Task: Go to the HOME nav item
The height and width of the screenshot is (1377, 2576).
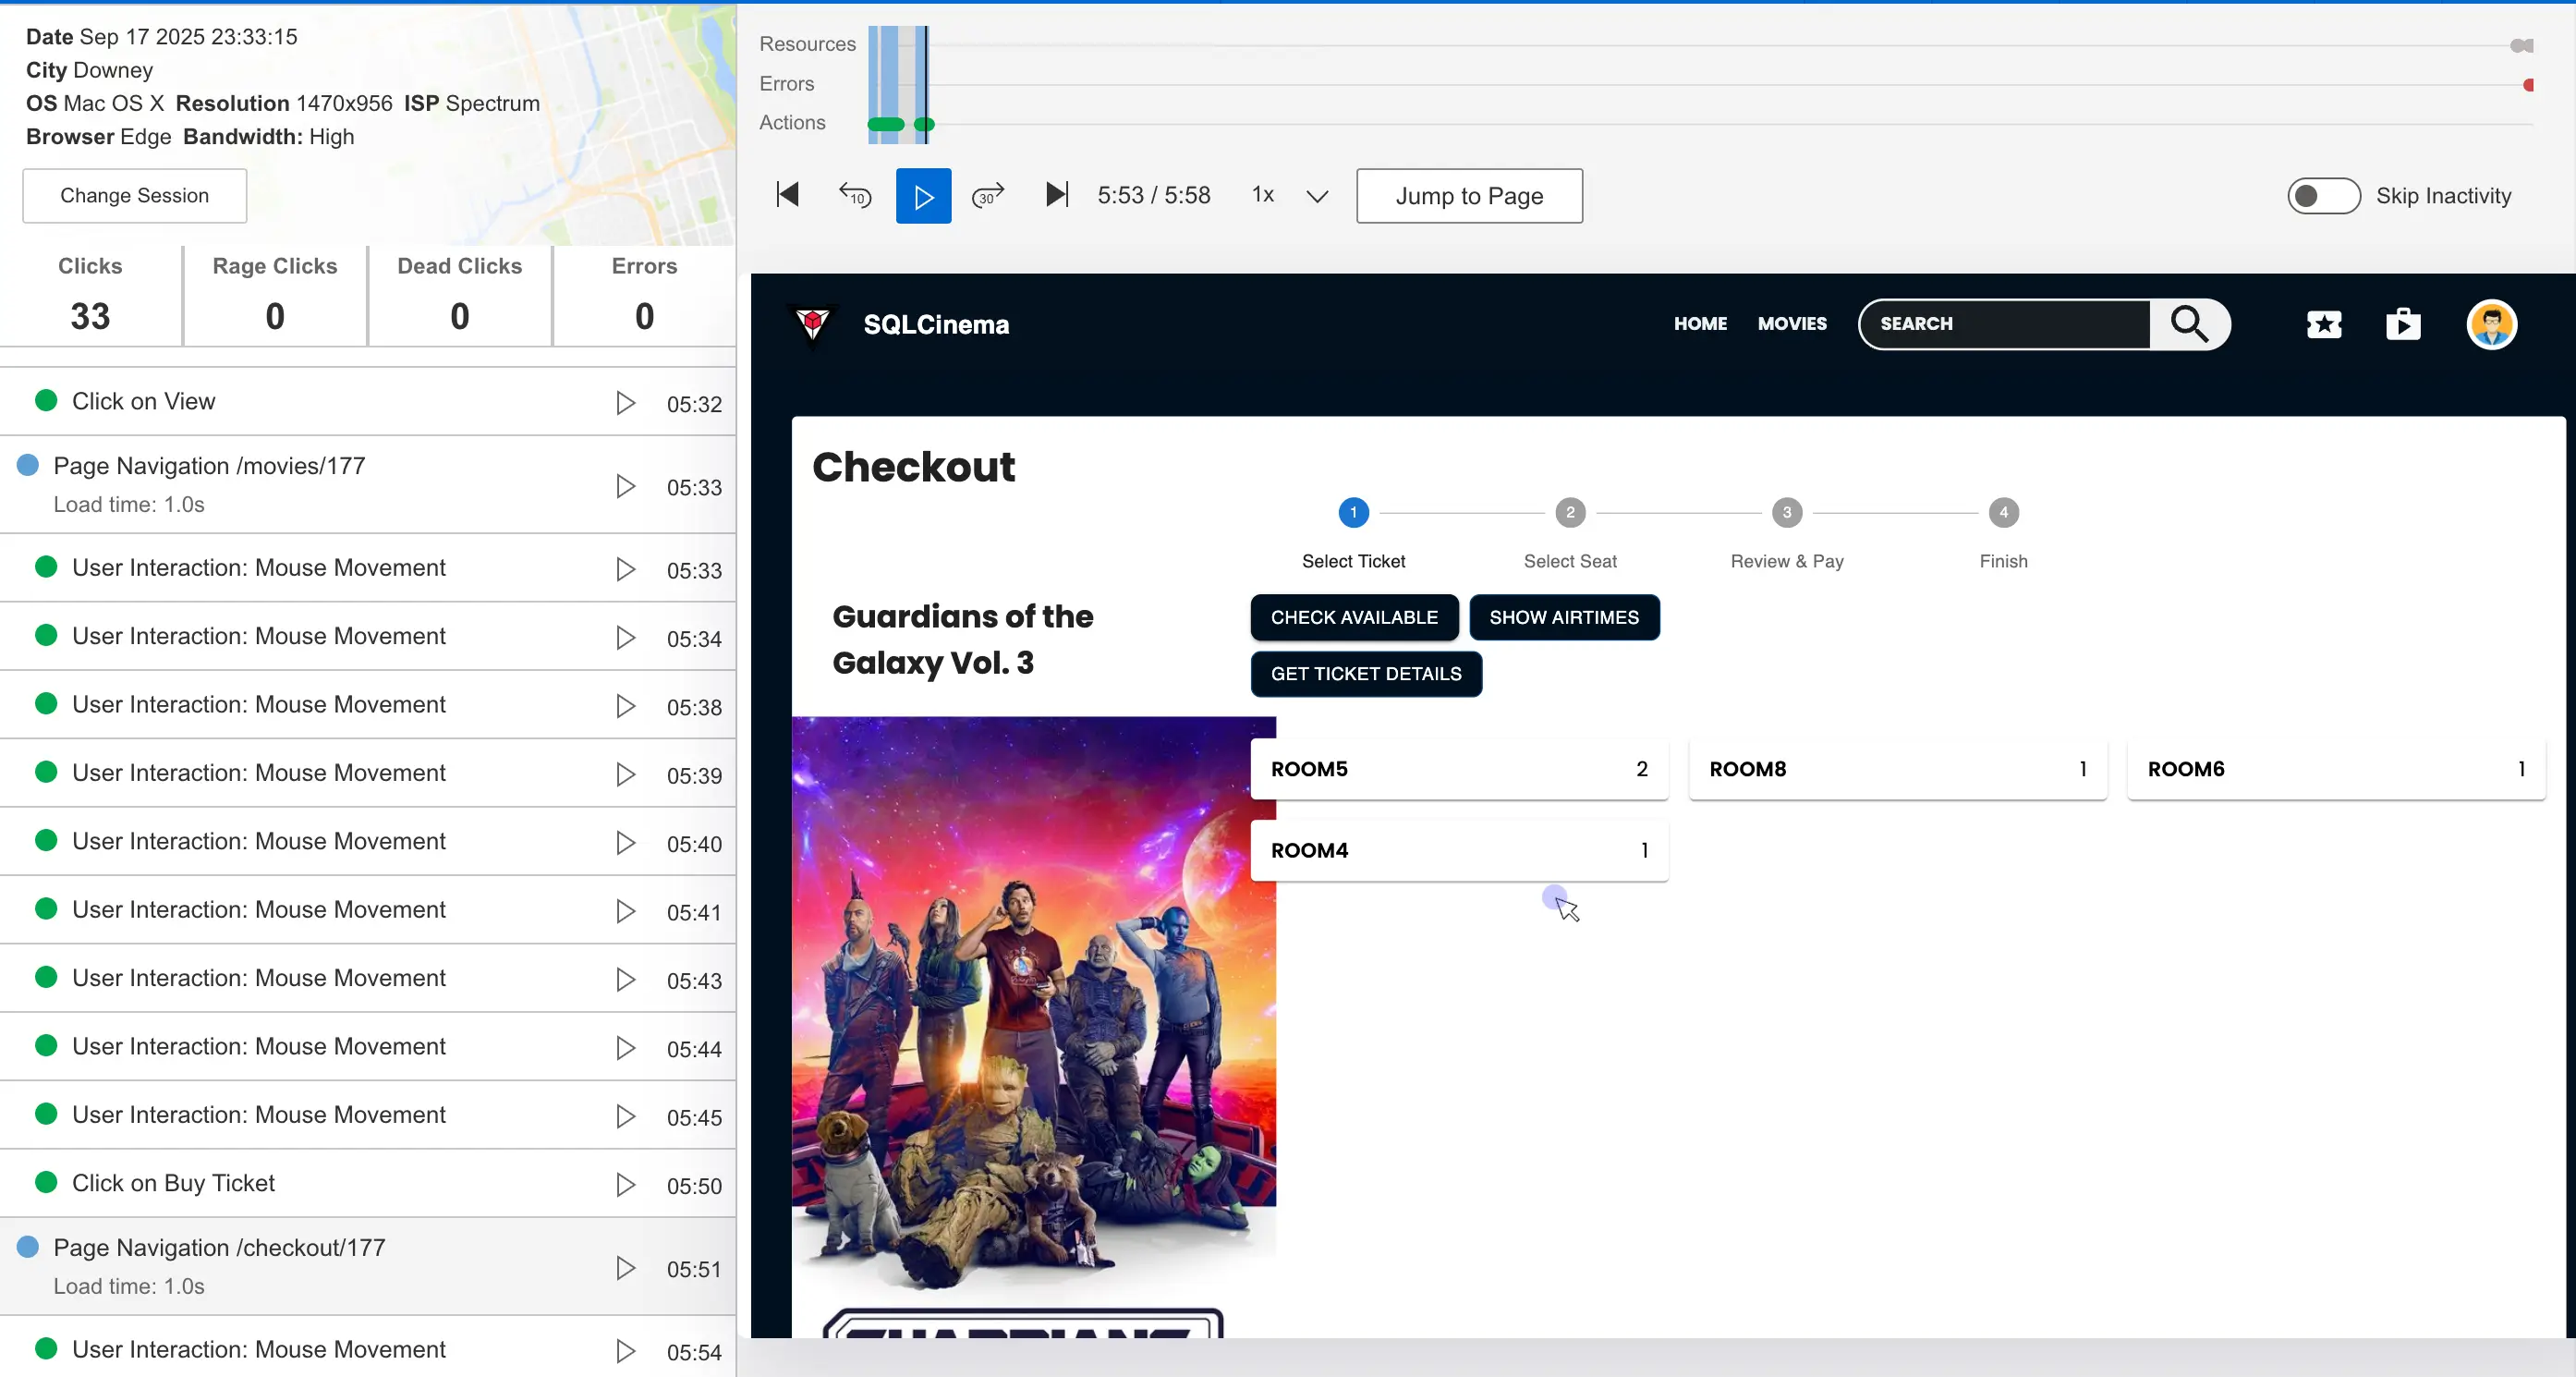Action: [1699, 324]
